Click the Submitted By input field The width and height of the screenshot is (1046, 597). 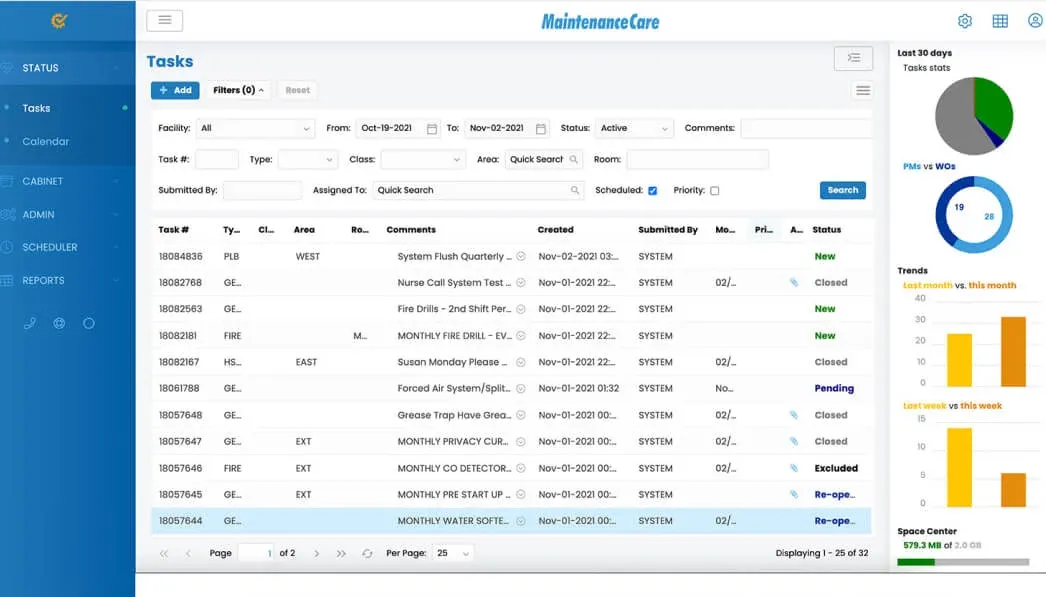click(x=262, y=190)
